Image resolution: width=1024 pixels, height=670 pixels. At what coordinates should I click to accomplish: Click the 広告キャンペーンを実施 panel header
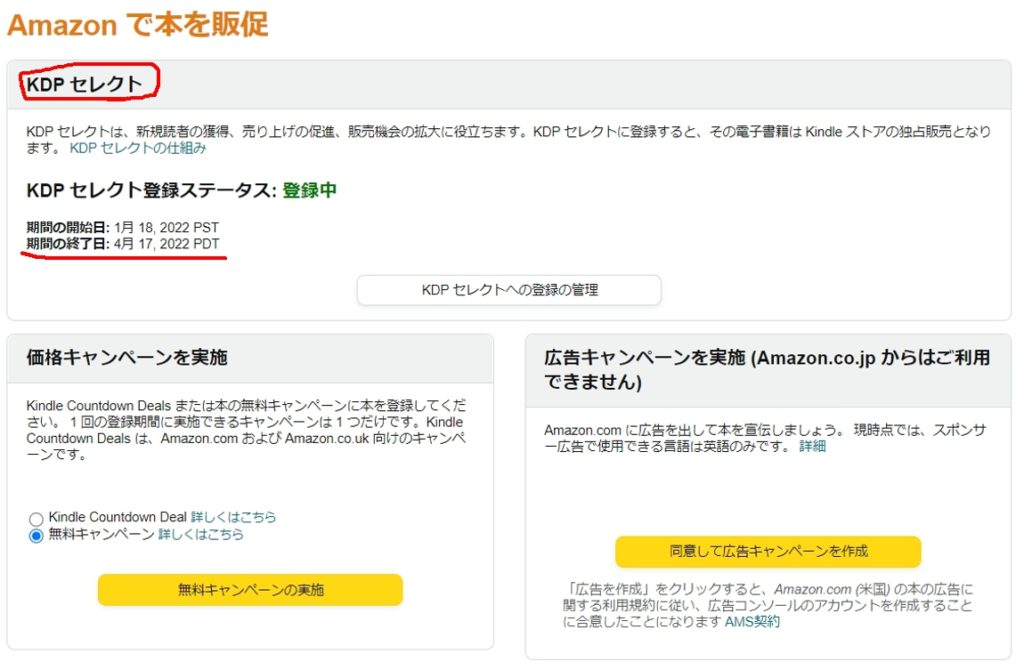click(x=766, y=369)
